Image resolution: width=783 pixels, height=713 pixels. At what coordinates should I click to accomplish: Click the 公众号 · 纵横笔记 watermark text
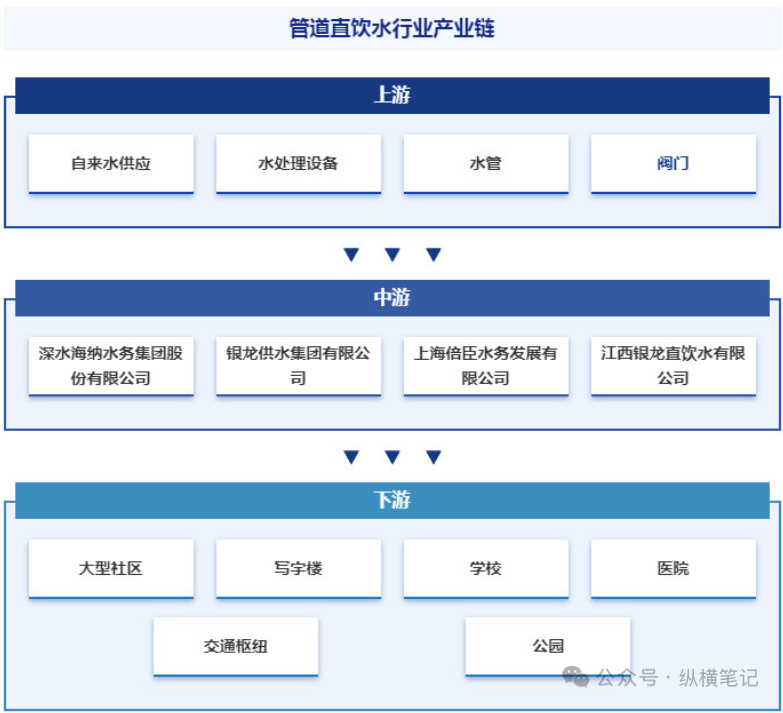pos(677,678)
